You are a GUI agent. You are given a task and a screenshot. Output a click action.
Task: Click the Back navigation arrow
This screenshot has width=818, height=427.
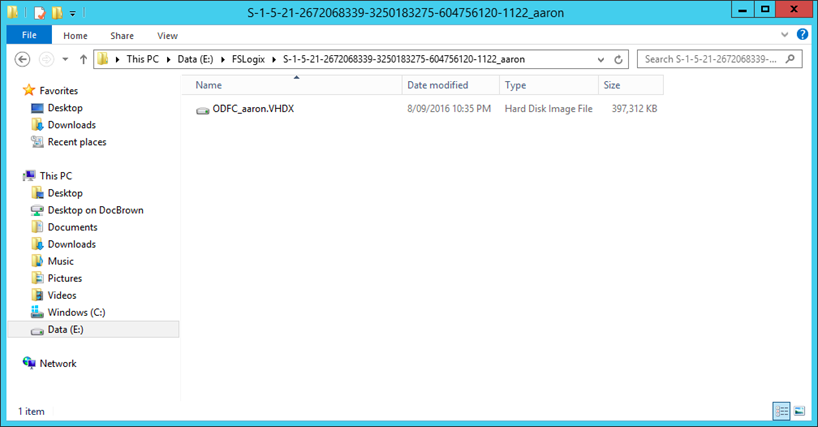[22, 59]
